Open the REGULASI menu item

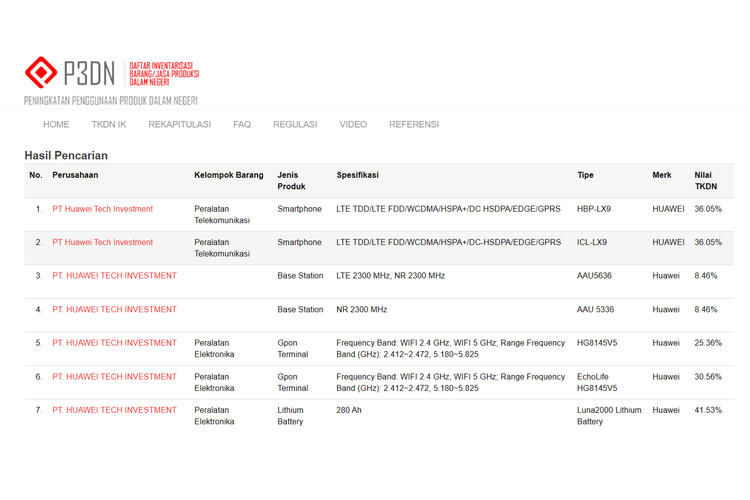coord(295,125)
